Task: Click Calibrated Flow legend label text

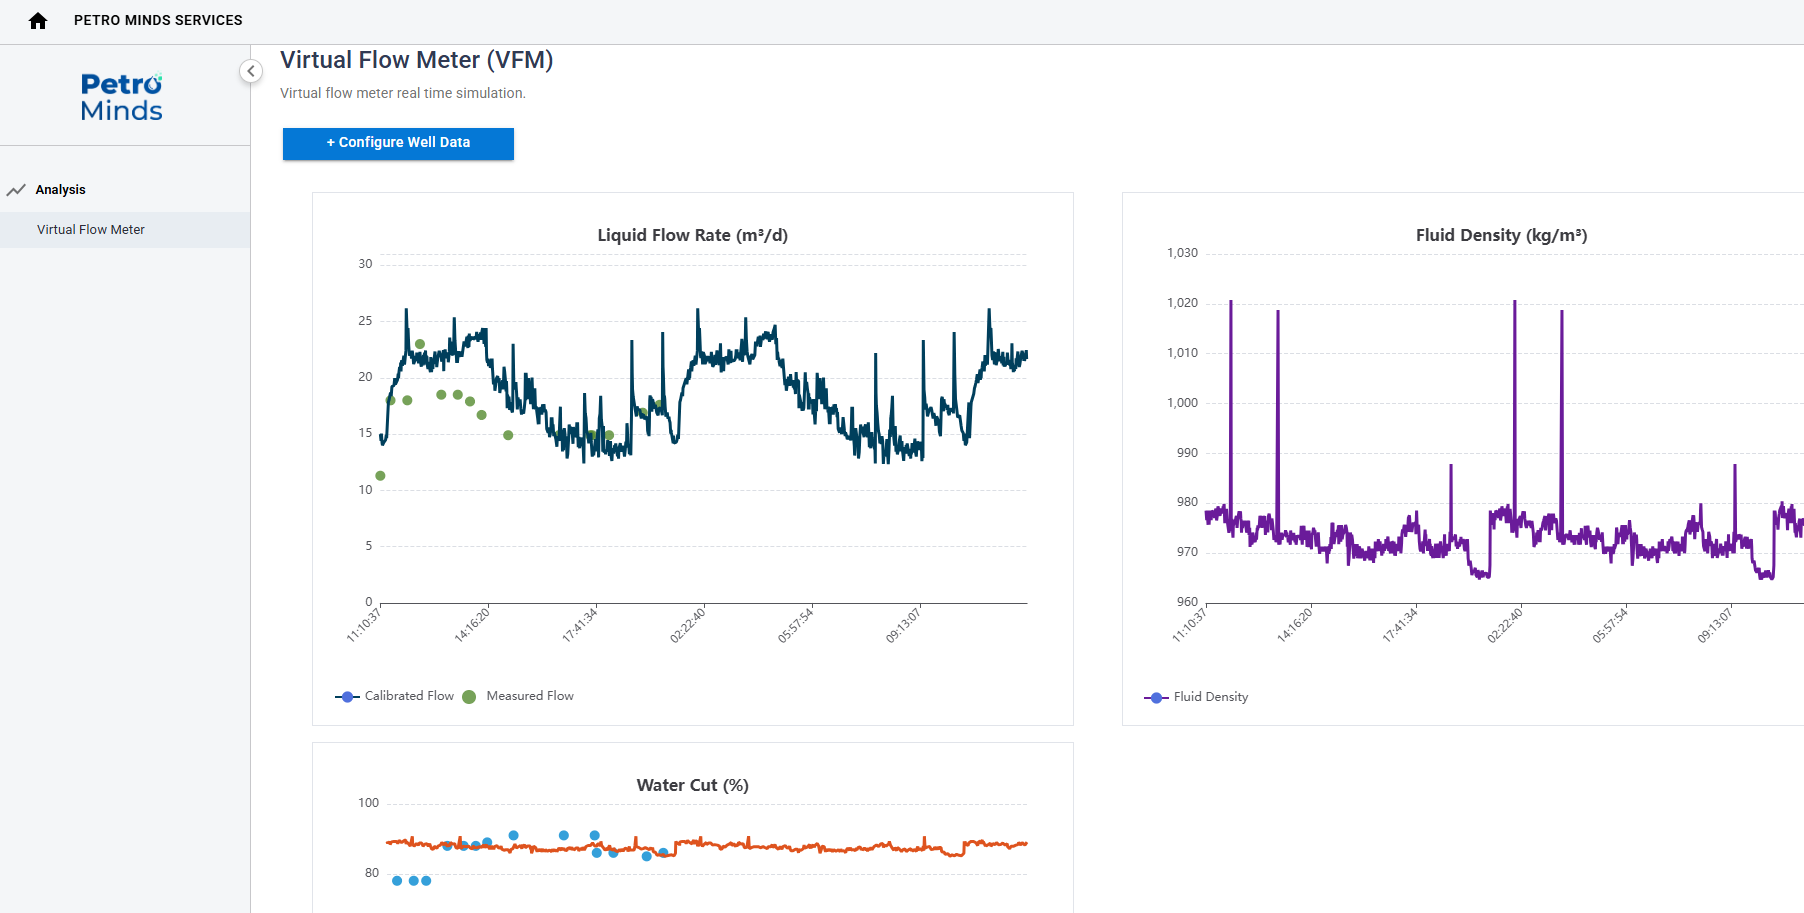Action: pyautogui.click(x=409, y=696)
